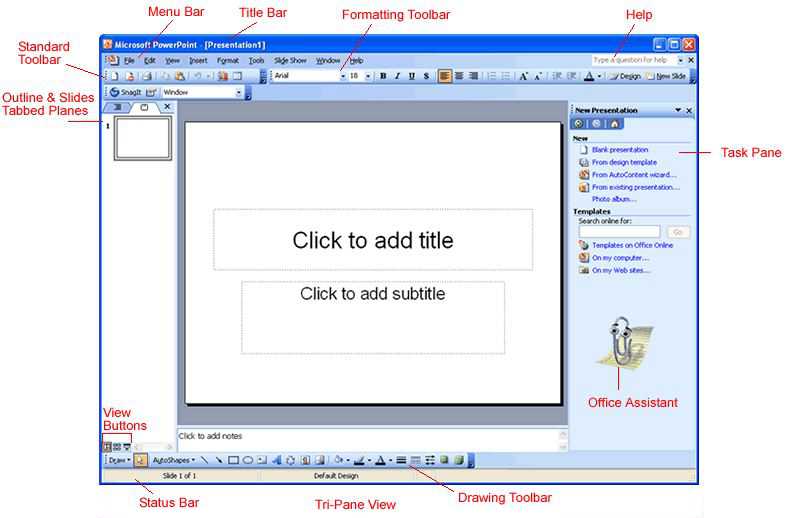Open the AutoShapes dropdown
This screenshot has height=518, width=787.
coord(174,460)
